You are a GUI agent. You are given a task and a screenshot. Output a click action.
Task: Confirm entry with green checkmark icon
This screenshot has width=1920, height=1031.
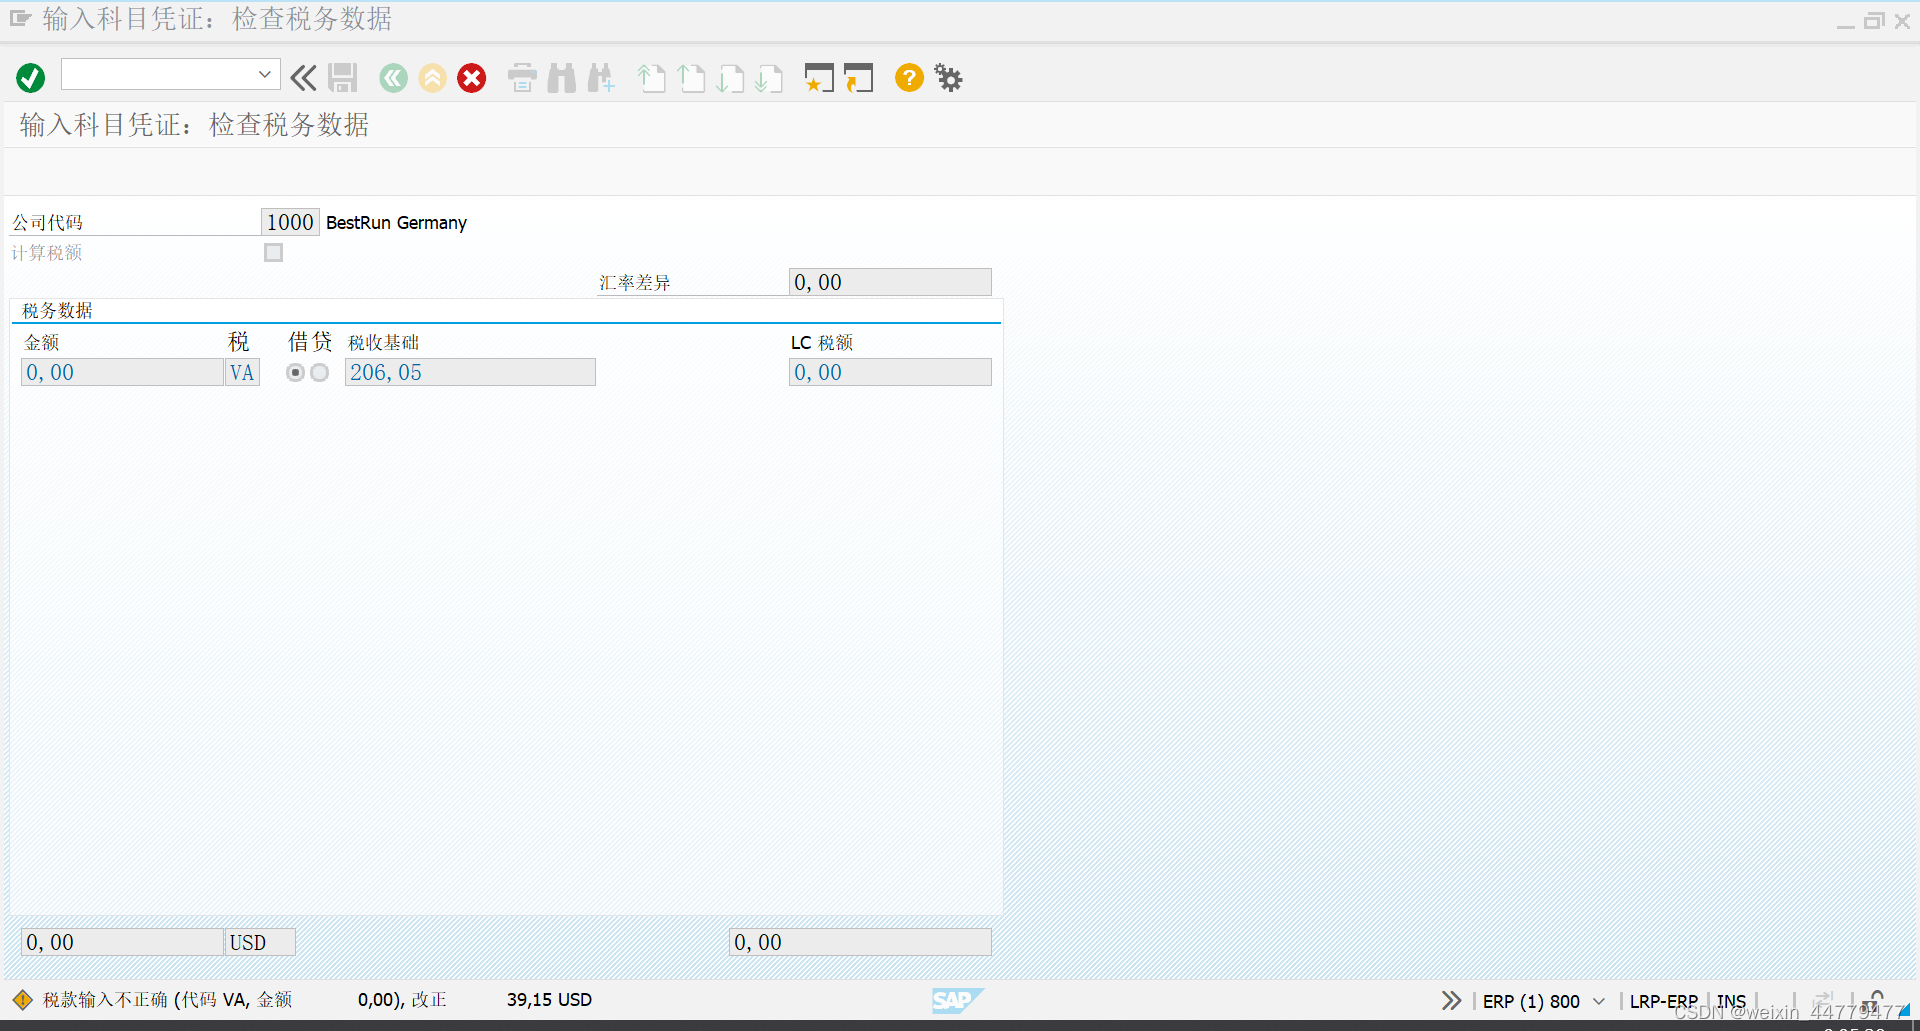click(x=30, y=78)
